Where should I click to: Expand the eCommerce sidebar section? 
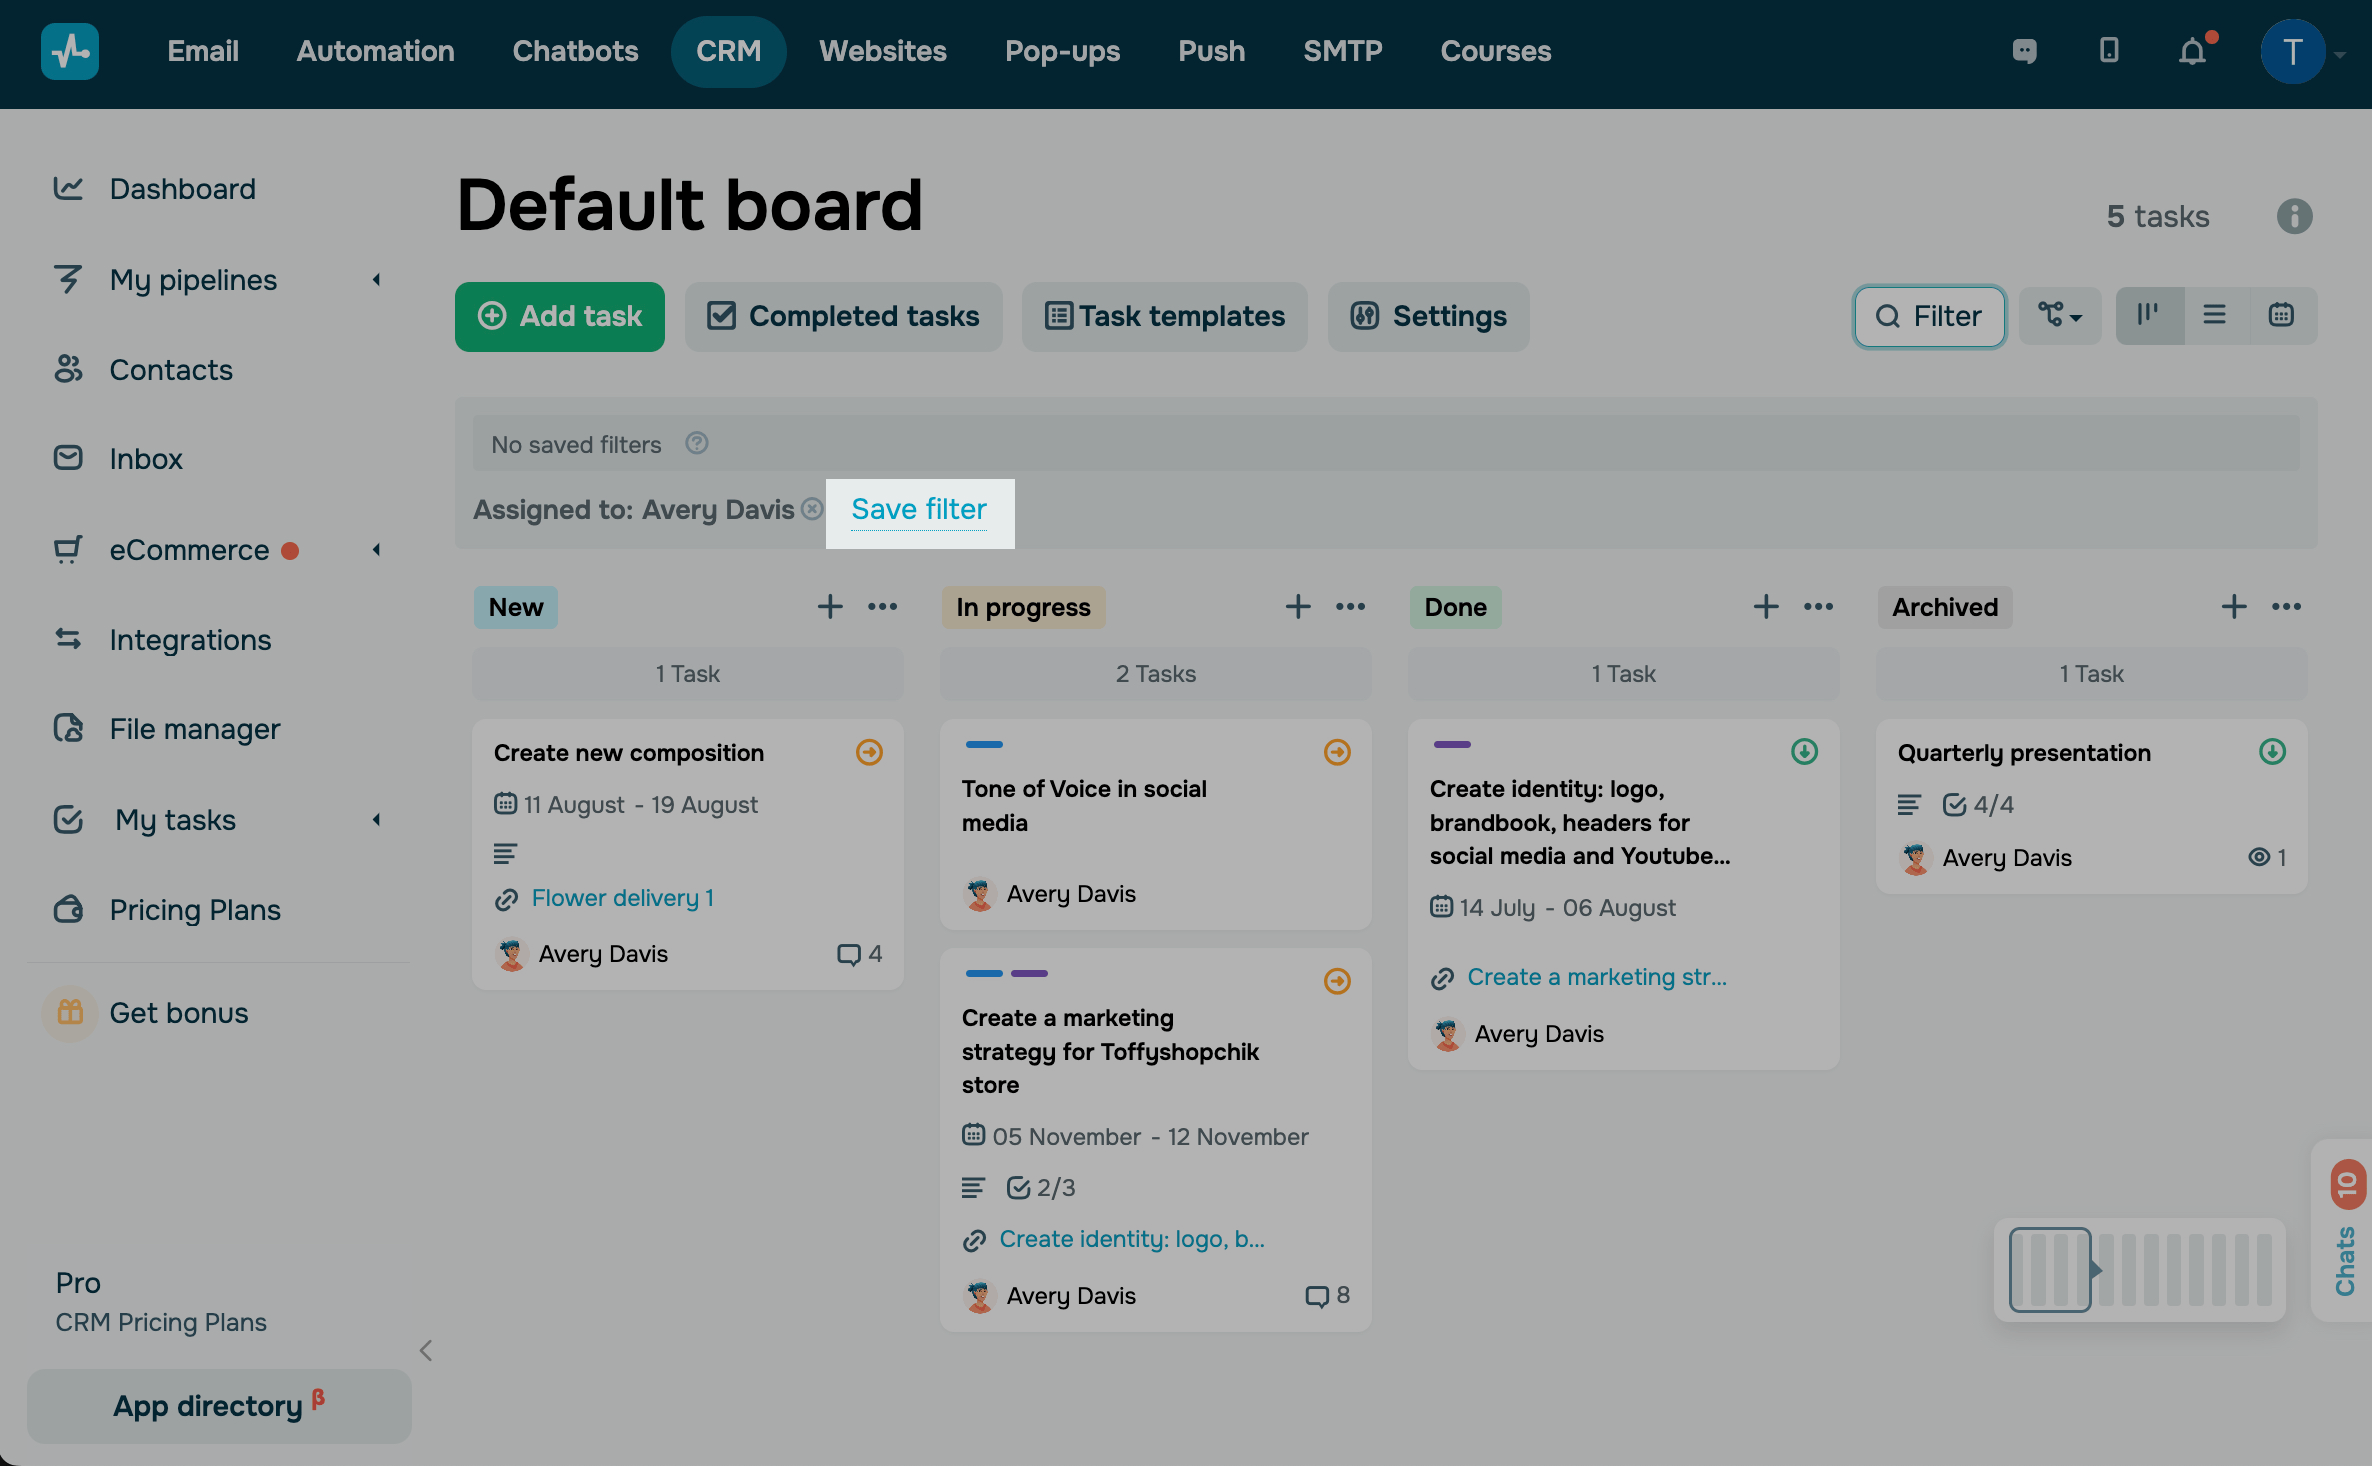click(x=377, y=550)
